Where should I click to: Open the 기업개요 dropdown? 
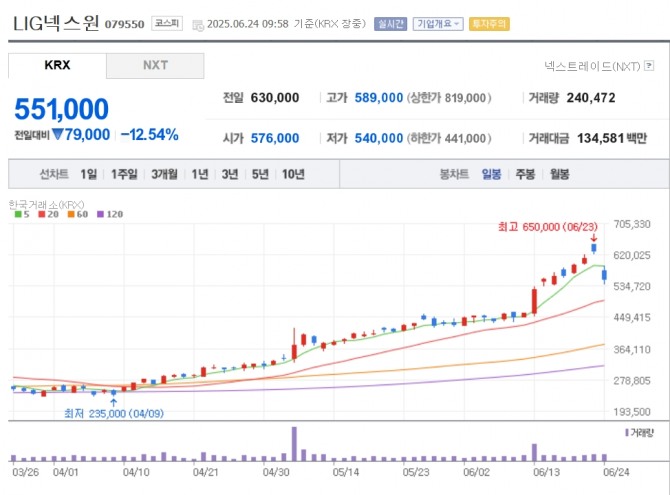pos(438,23)
